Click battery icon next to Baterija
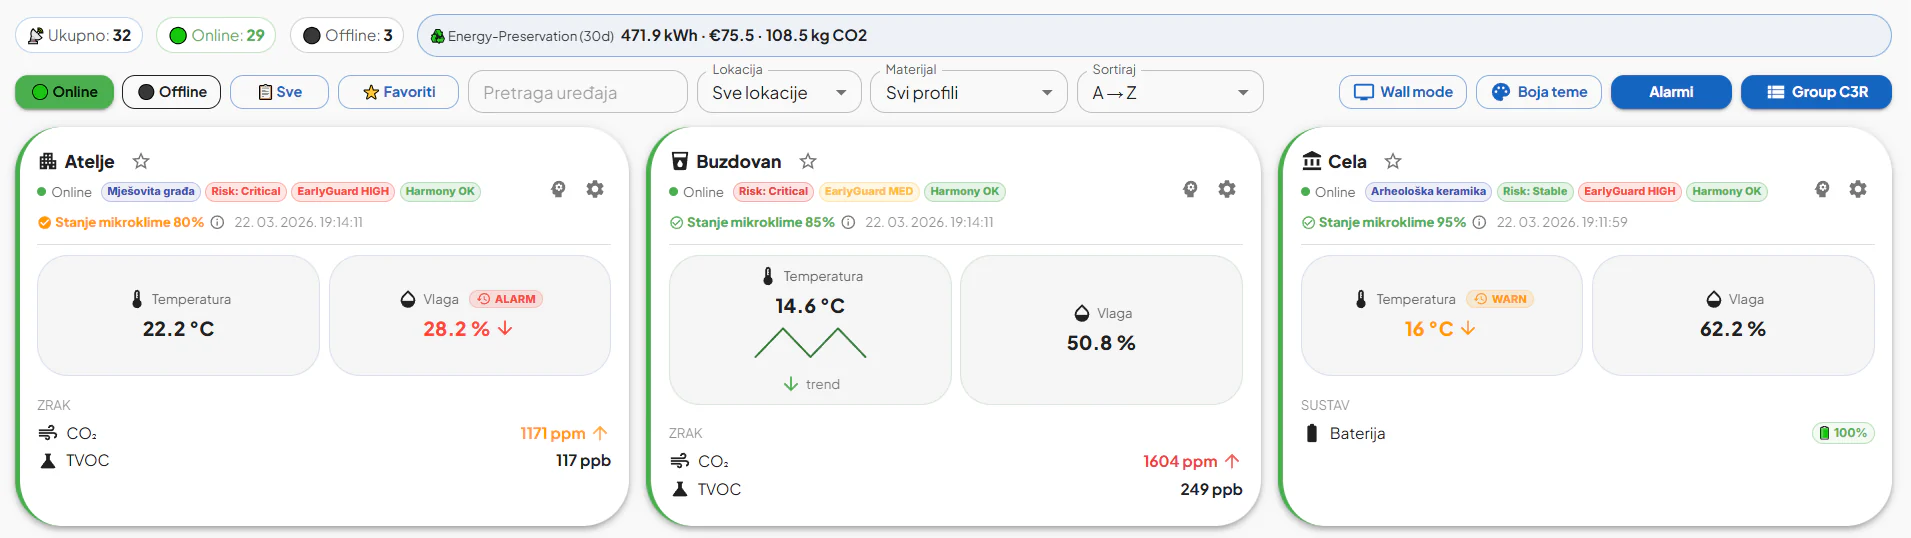Viewport: 1911px width, 538px height. pyautogui.click(x=1312, y=433)
